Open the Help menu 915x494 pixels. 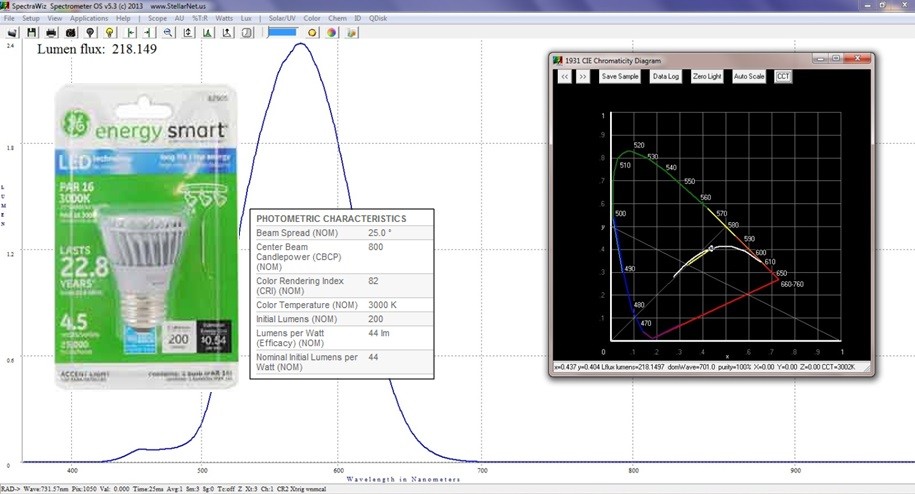[123, 18]
